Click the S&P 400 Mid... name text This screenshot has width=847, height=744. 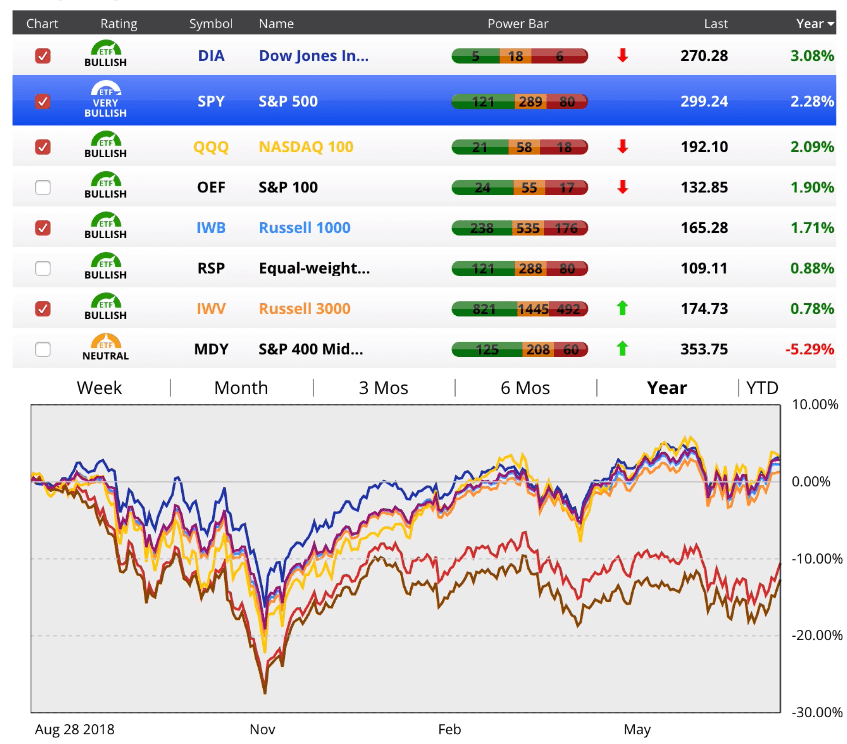point(311,350)
